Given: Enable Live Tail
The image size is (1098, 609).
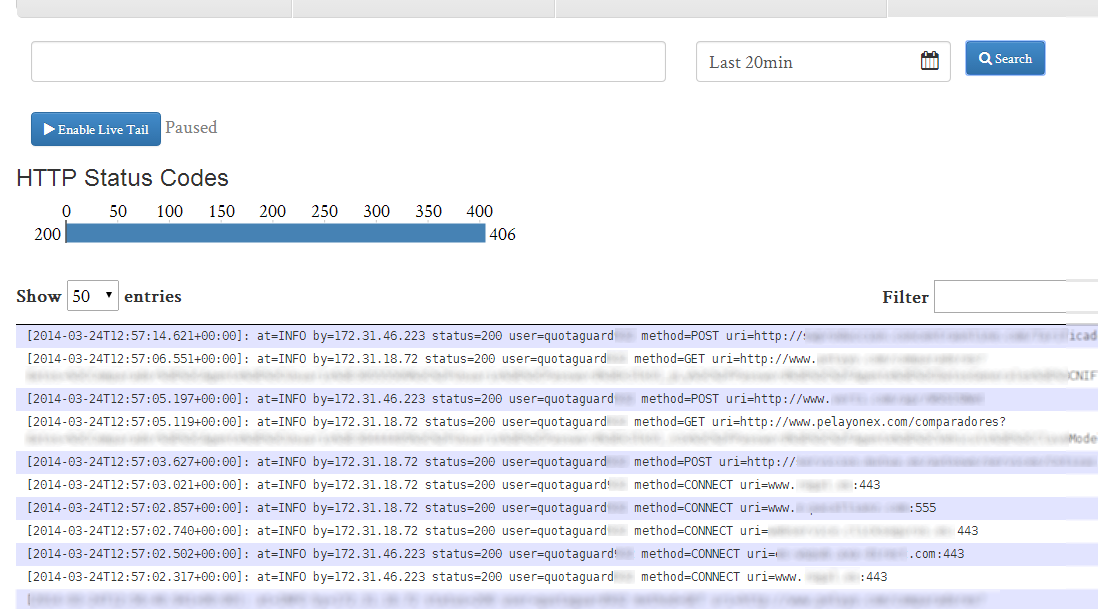Looking at the screenshot, I should (x=95, y=128).
